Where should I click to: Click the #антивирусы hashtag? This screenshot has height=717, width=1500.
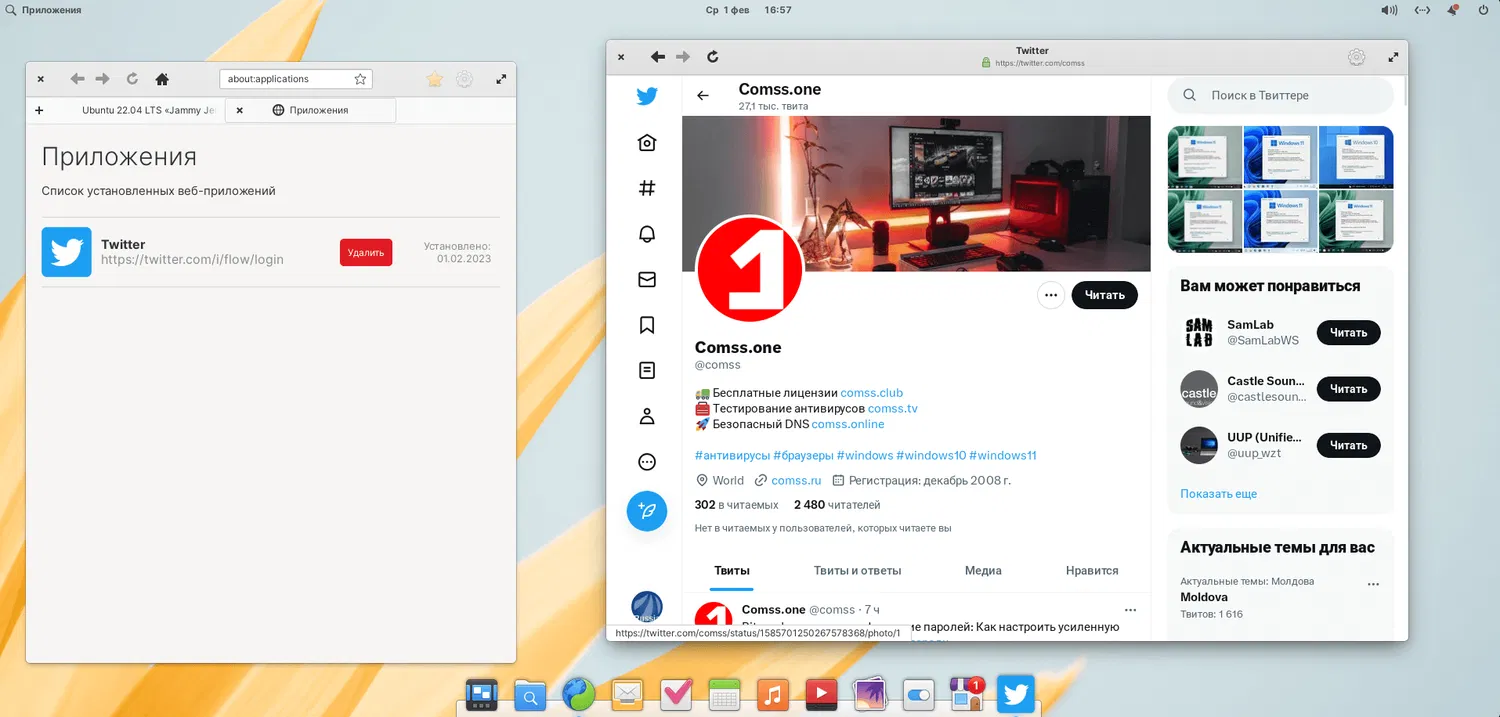point(732,455)
